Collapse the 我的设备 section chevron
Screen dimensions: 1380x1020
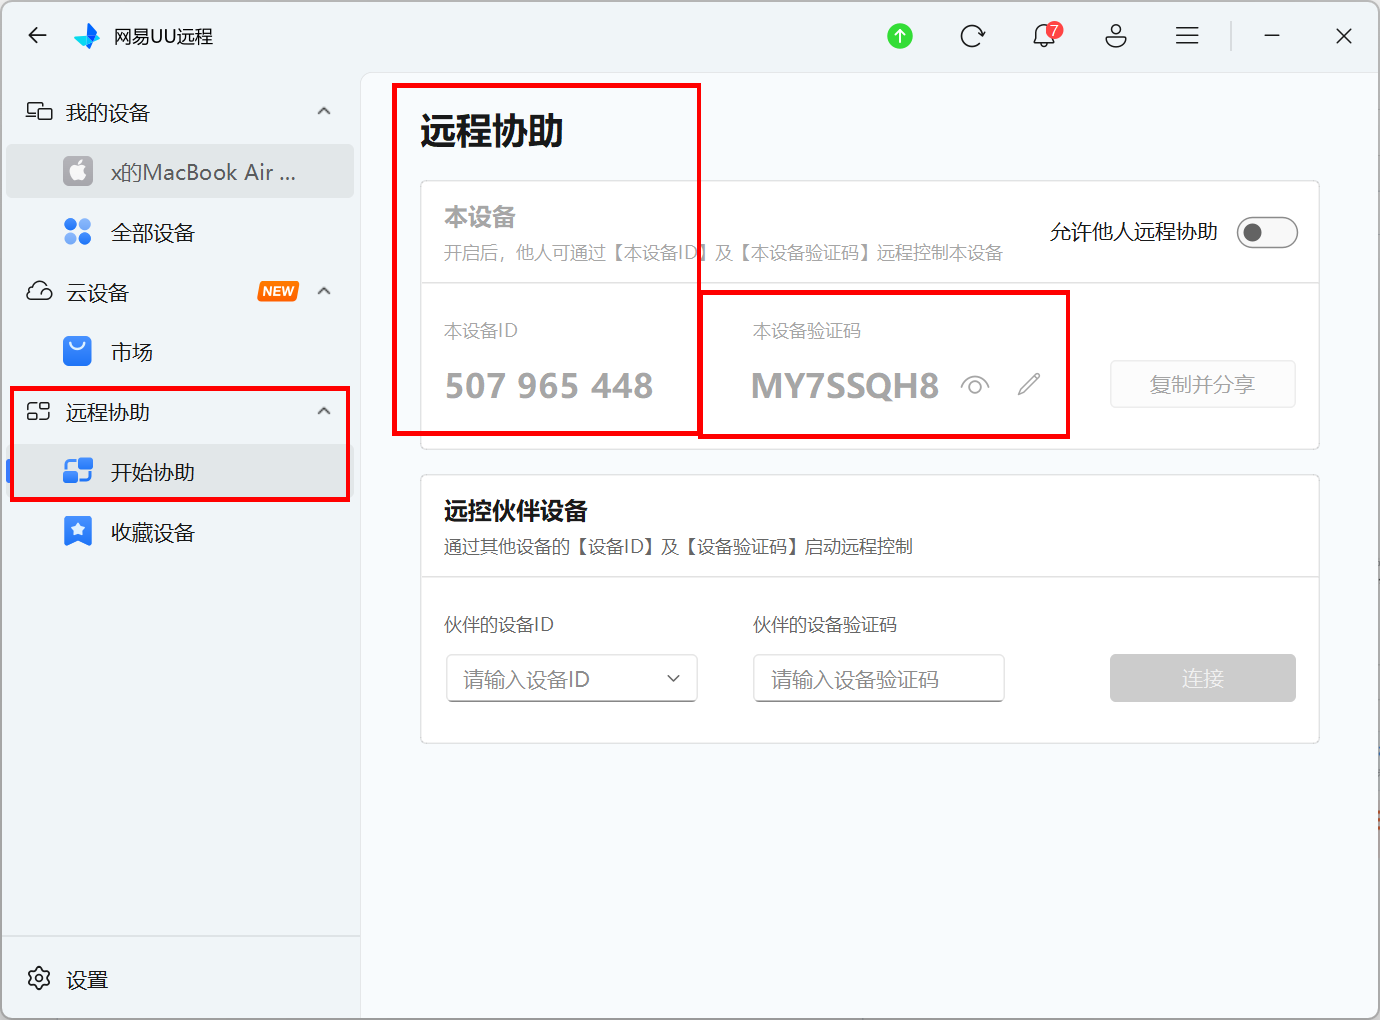coord(324,112)
